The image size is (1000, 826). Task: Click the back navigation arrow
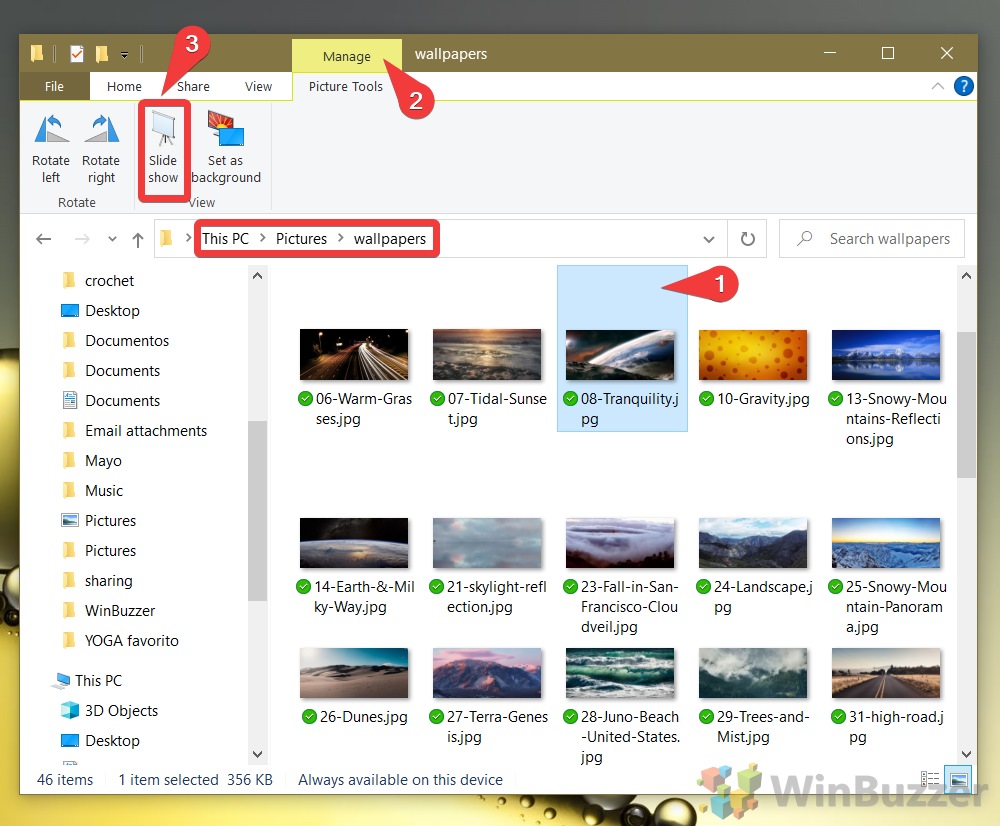[43, 238]
